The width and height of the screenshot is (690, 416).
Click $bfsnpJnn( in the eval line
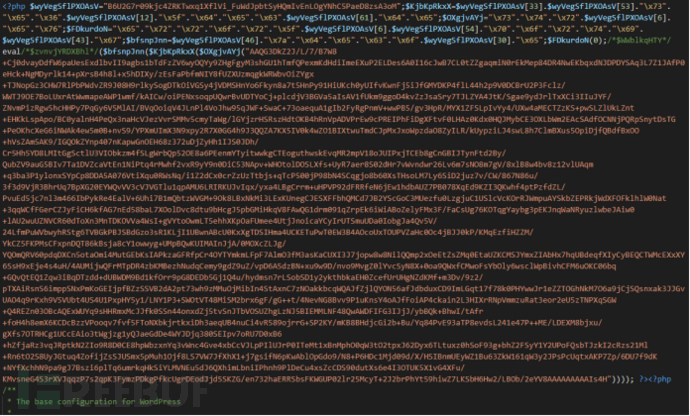124,52
